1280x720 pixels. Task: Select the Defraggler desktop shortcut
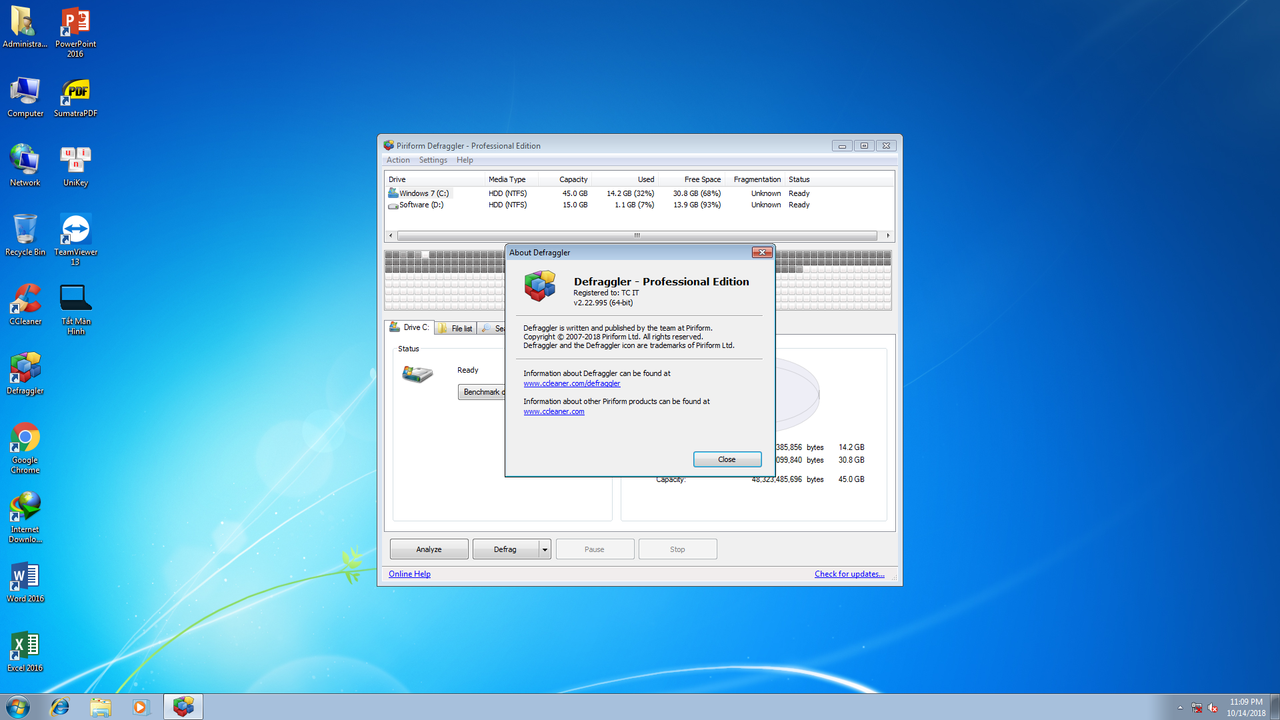click(25, 373)
